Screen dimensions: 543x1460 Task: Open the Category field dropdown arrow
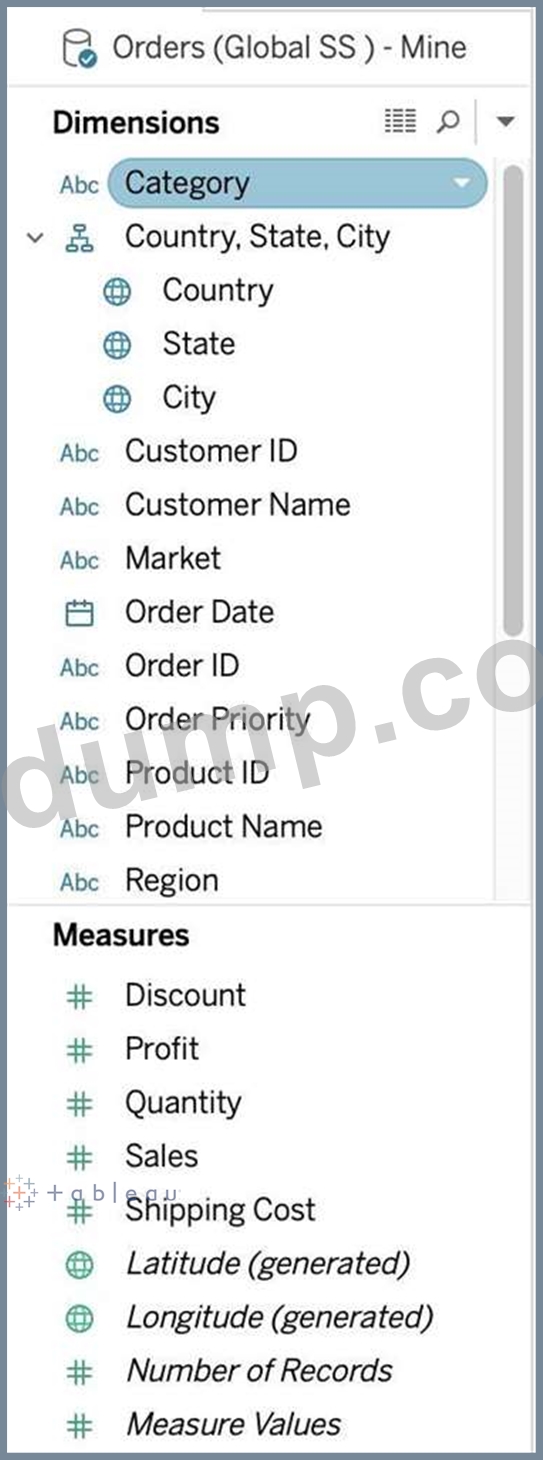[x=461, y=184]
